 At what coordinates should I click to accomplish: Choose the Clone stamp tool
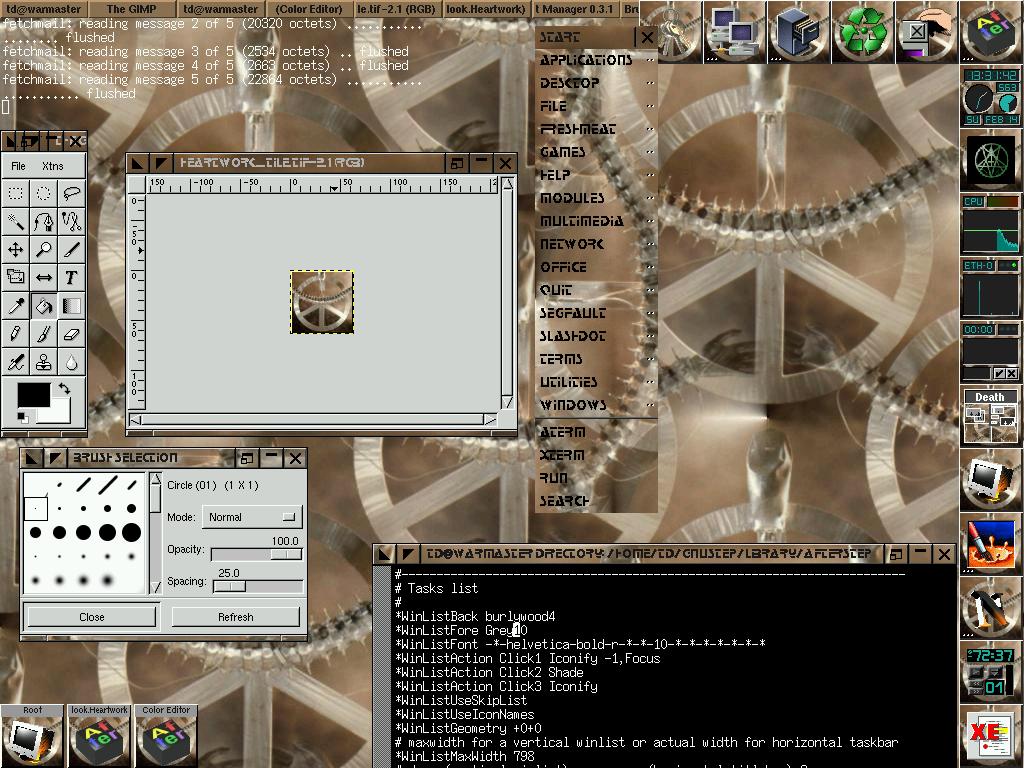(x=44, y=362)
